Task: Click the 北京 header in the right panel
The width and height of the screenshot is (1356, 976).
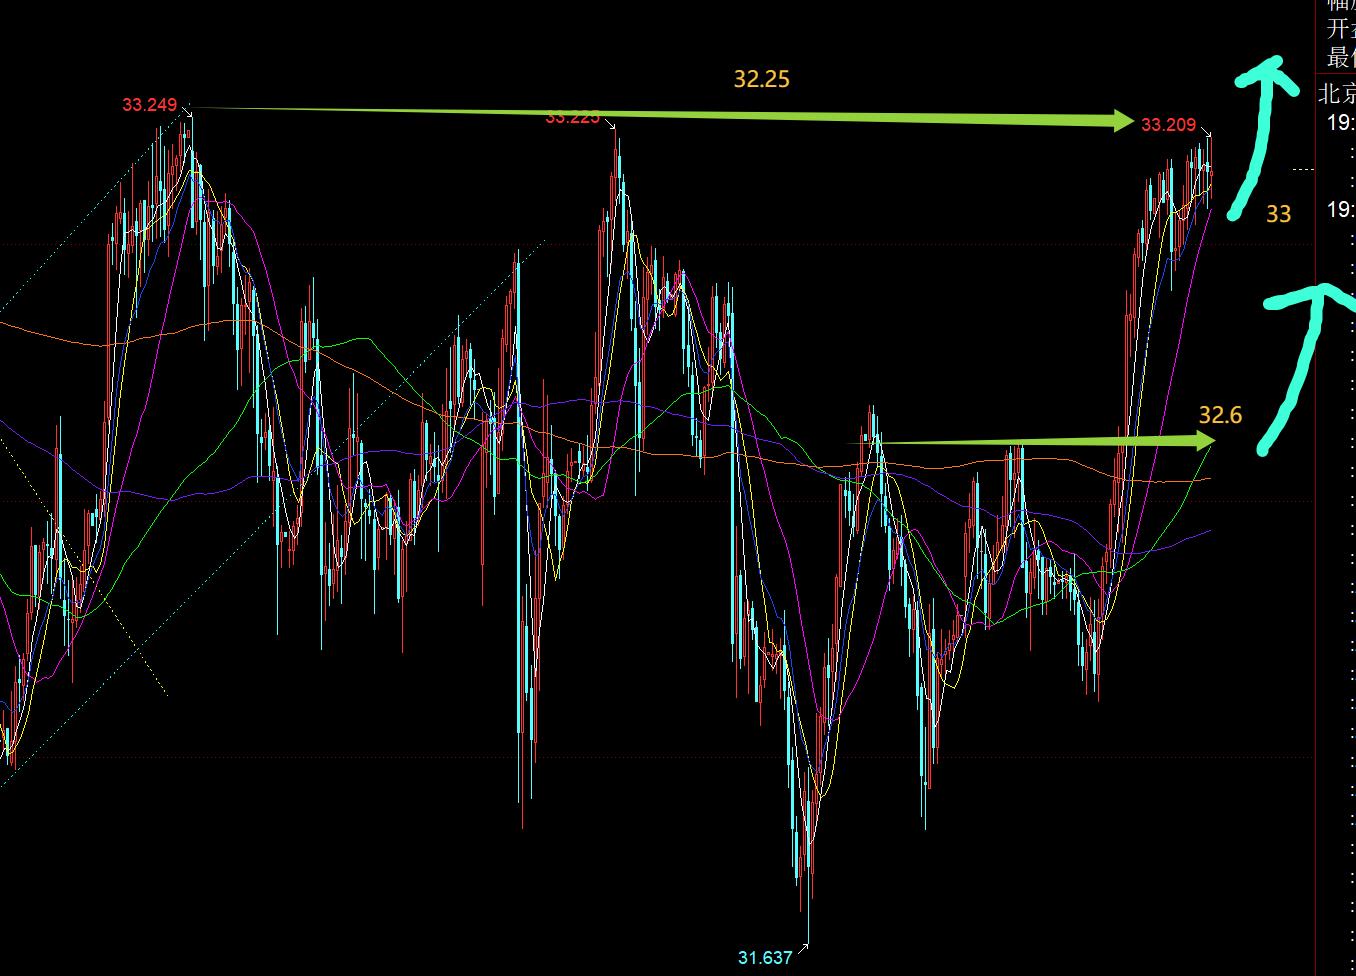Action: tap(1338, 94)
